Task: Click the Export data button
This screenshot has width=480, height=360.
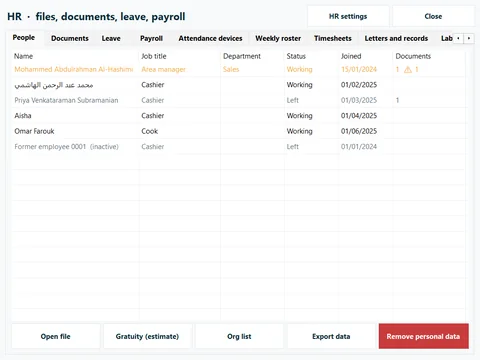Action: [x=331, y=336]
